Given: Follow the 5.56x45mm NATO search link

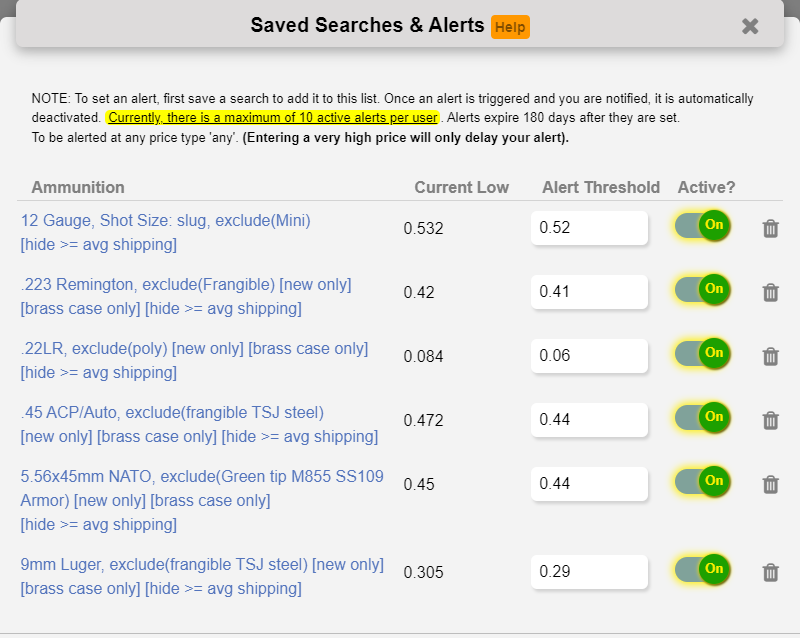Looking at the screenshot, I should click(201, 477).
